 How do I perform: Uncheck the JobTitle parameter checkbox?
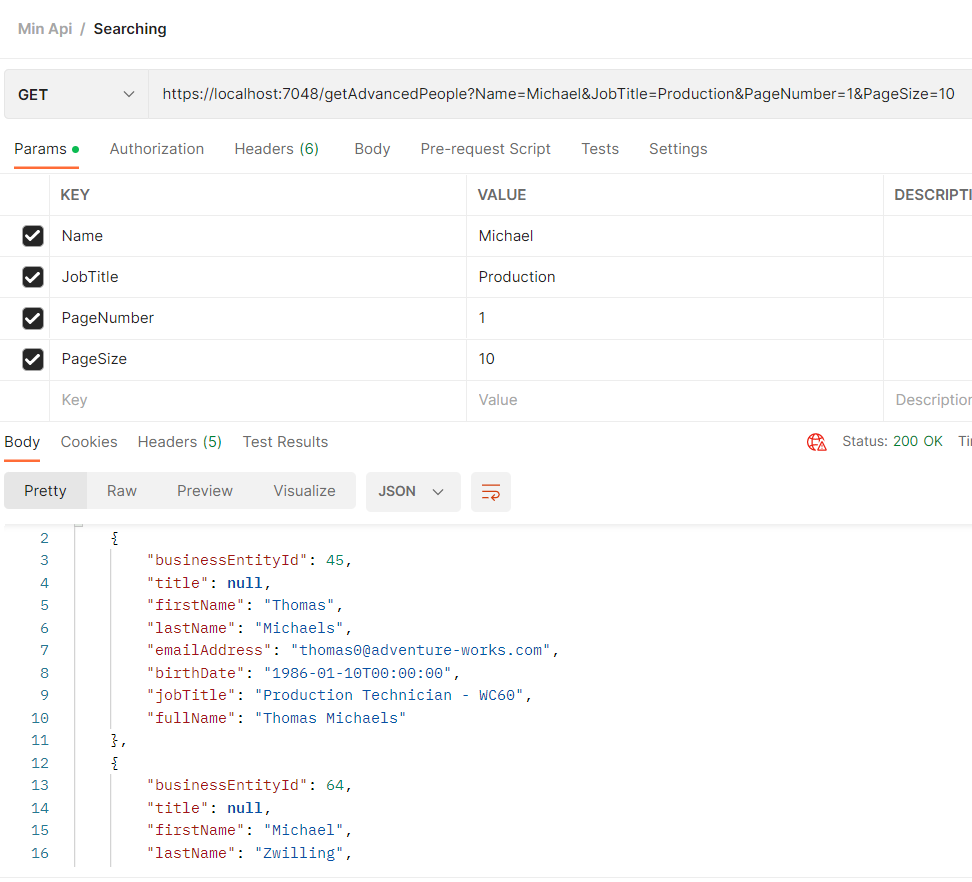(x=33, y=277)
